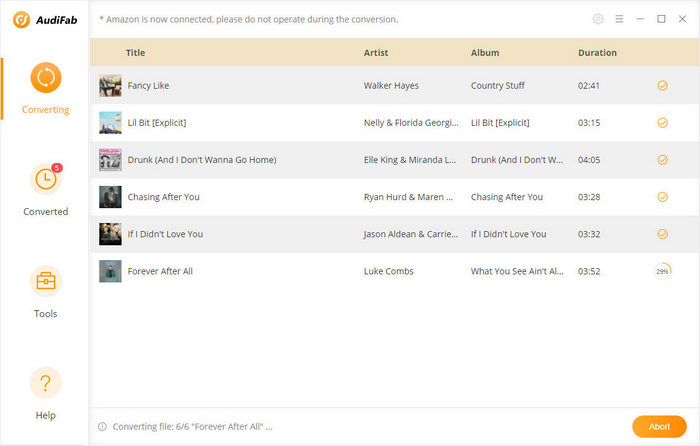Open the Converting section icon

[46, 78]
